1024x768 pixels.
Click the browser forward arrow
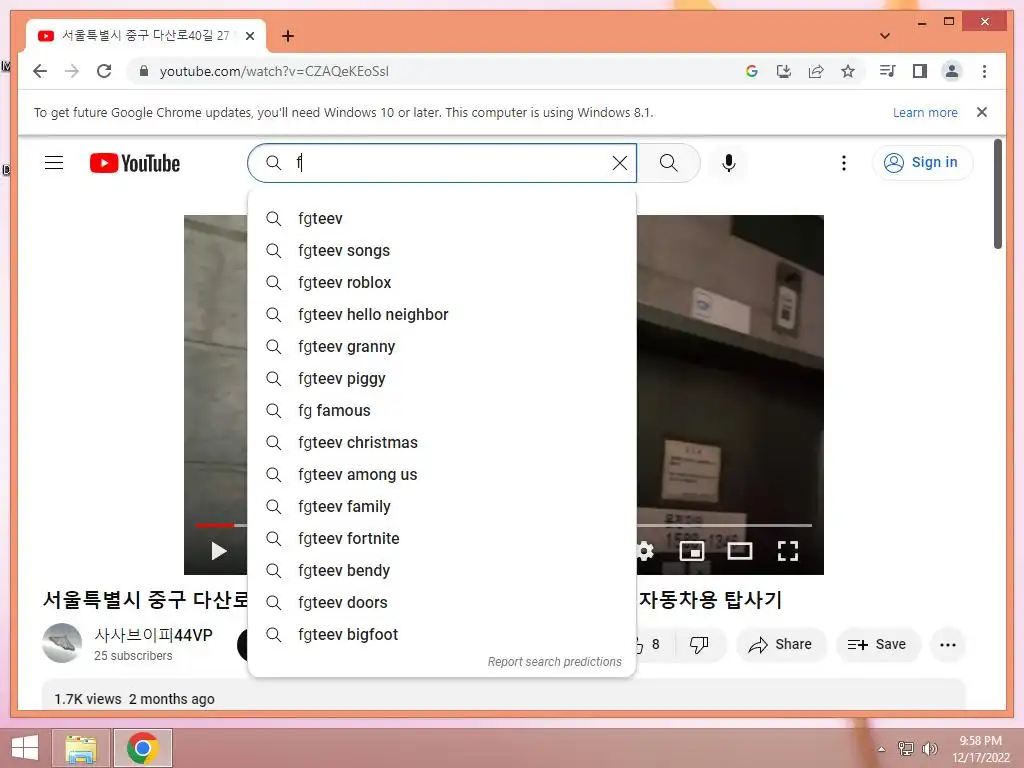[72, 71]
